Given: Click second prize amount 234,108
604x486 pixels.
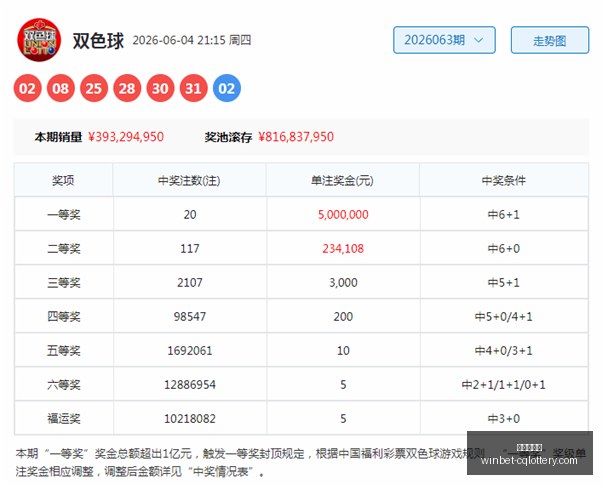Looking at the screenshot, I should pyautogui.click(x=343, y=248).
